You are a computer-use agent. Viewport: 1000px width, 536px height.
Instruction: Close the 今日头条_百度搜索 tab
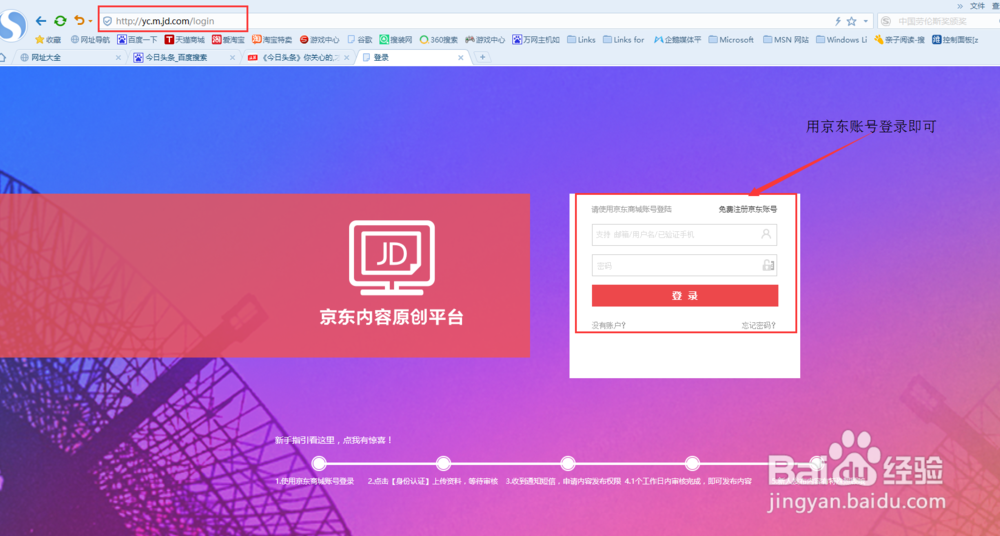pos(232,57)
